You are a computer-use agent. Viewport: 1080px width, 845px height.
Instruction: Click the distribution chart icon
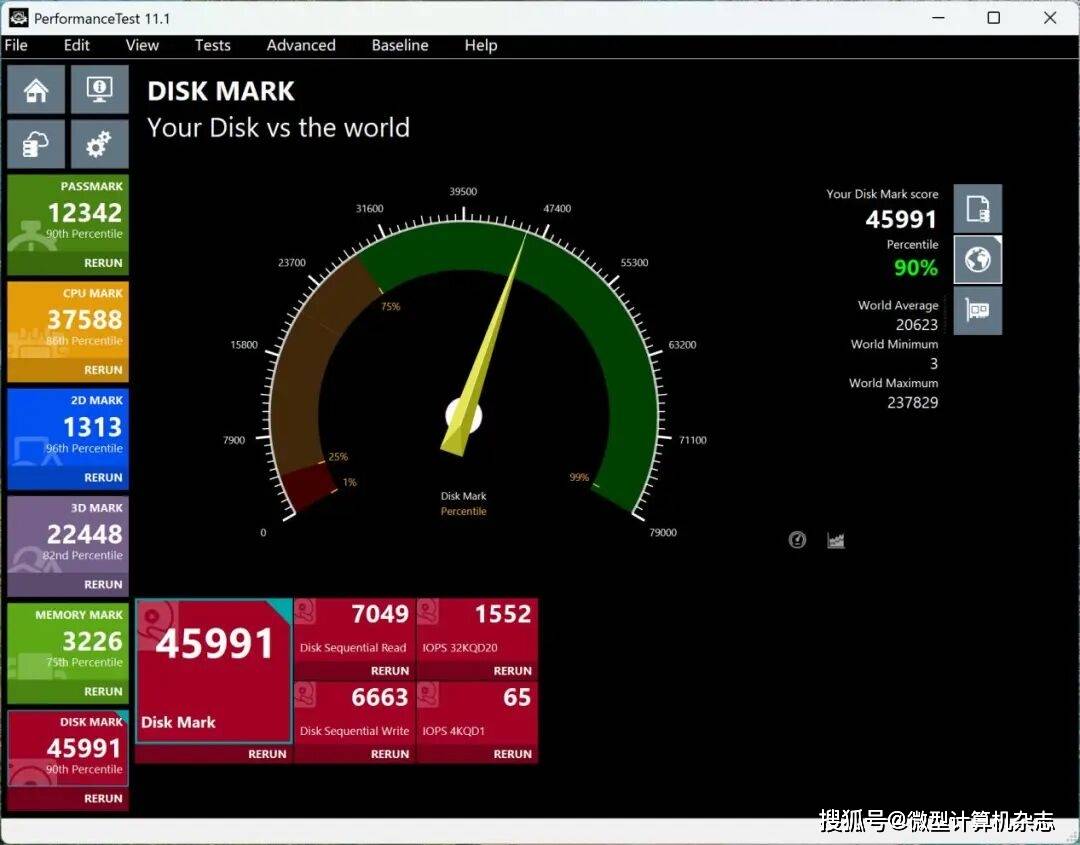[x=835, y=541]
